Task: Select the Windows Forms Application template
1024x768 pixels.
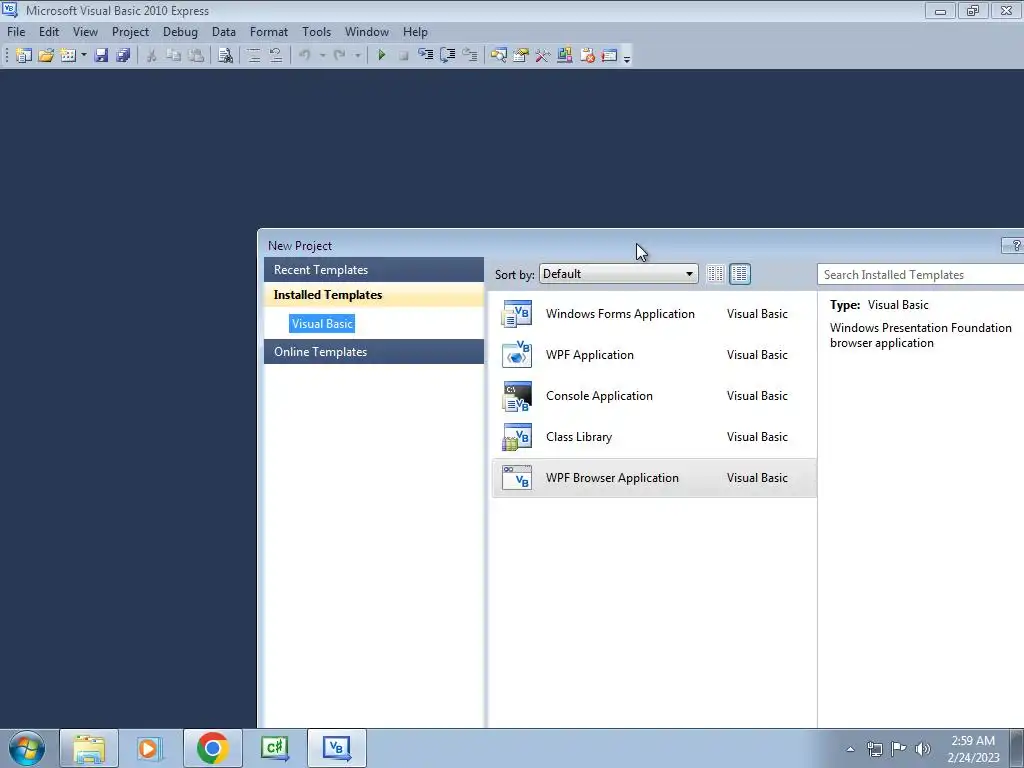Action: (x=654, y=314)
